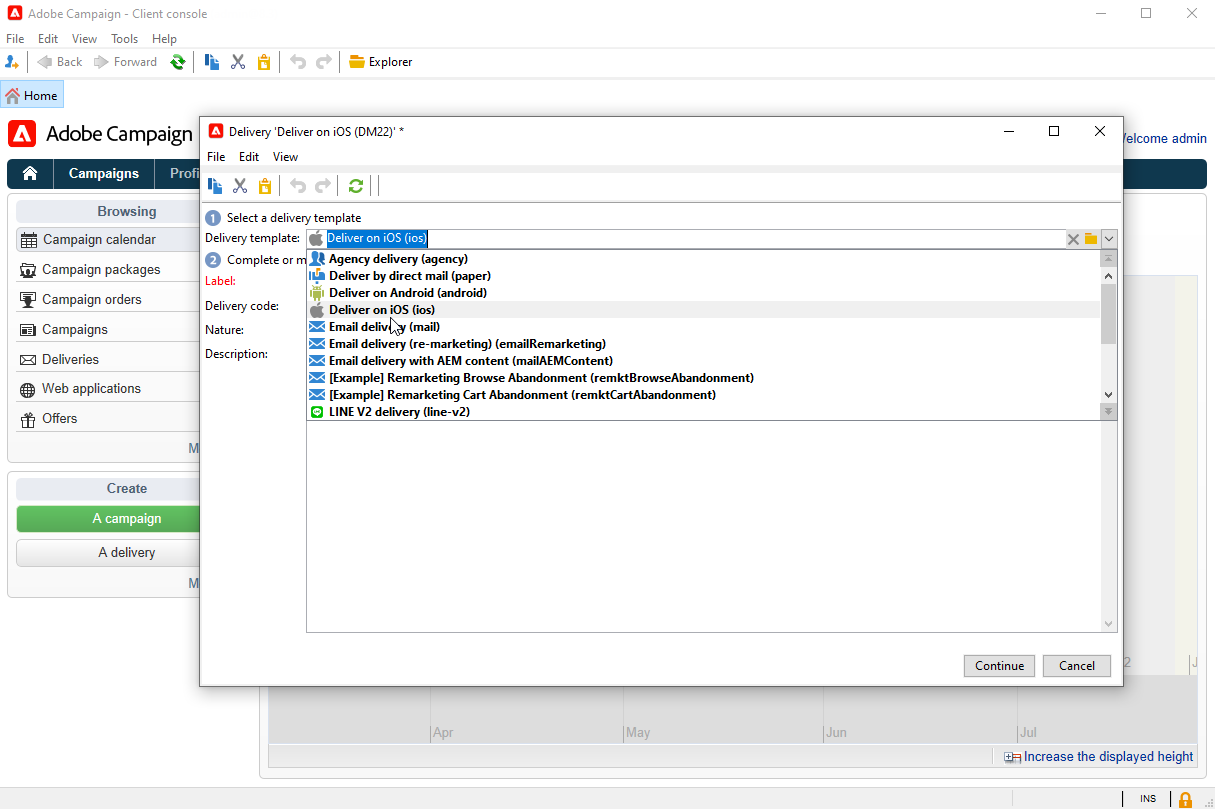Open the main window View menu
The image size is (1215, 809).
pos(84,39)
